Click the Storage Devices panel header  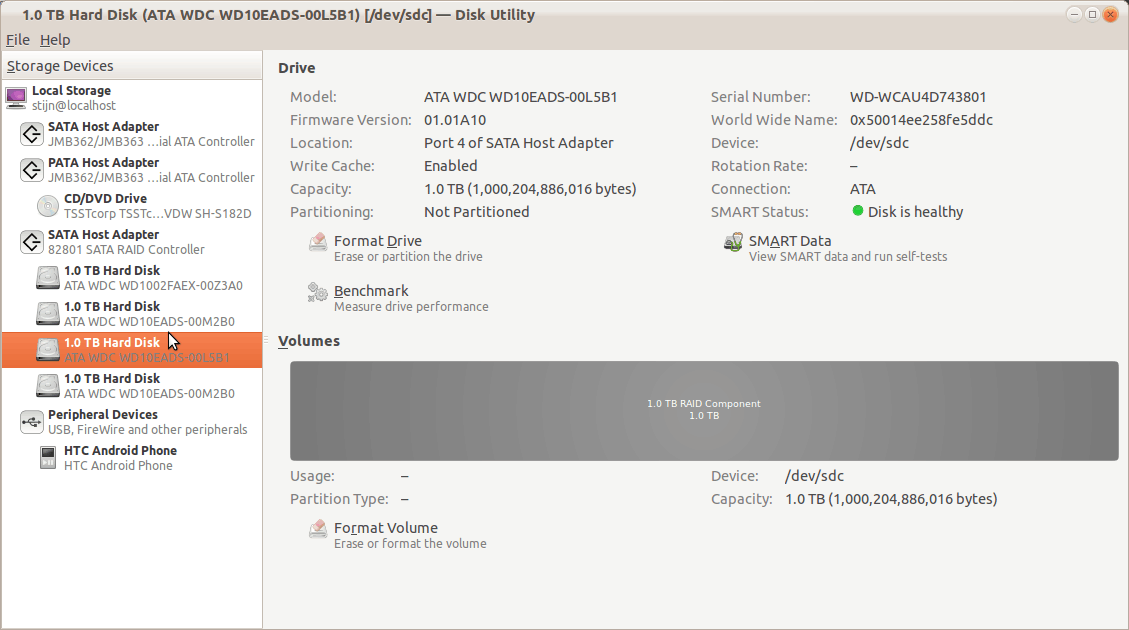click(x=60, y=66)
